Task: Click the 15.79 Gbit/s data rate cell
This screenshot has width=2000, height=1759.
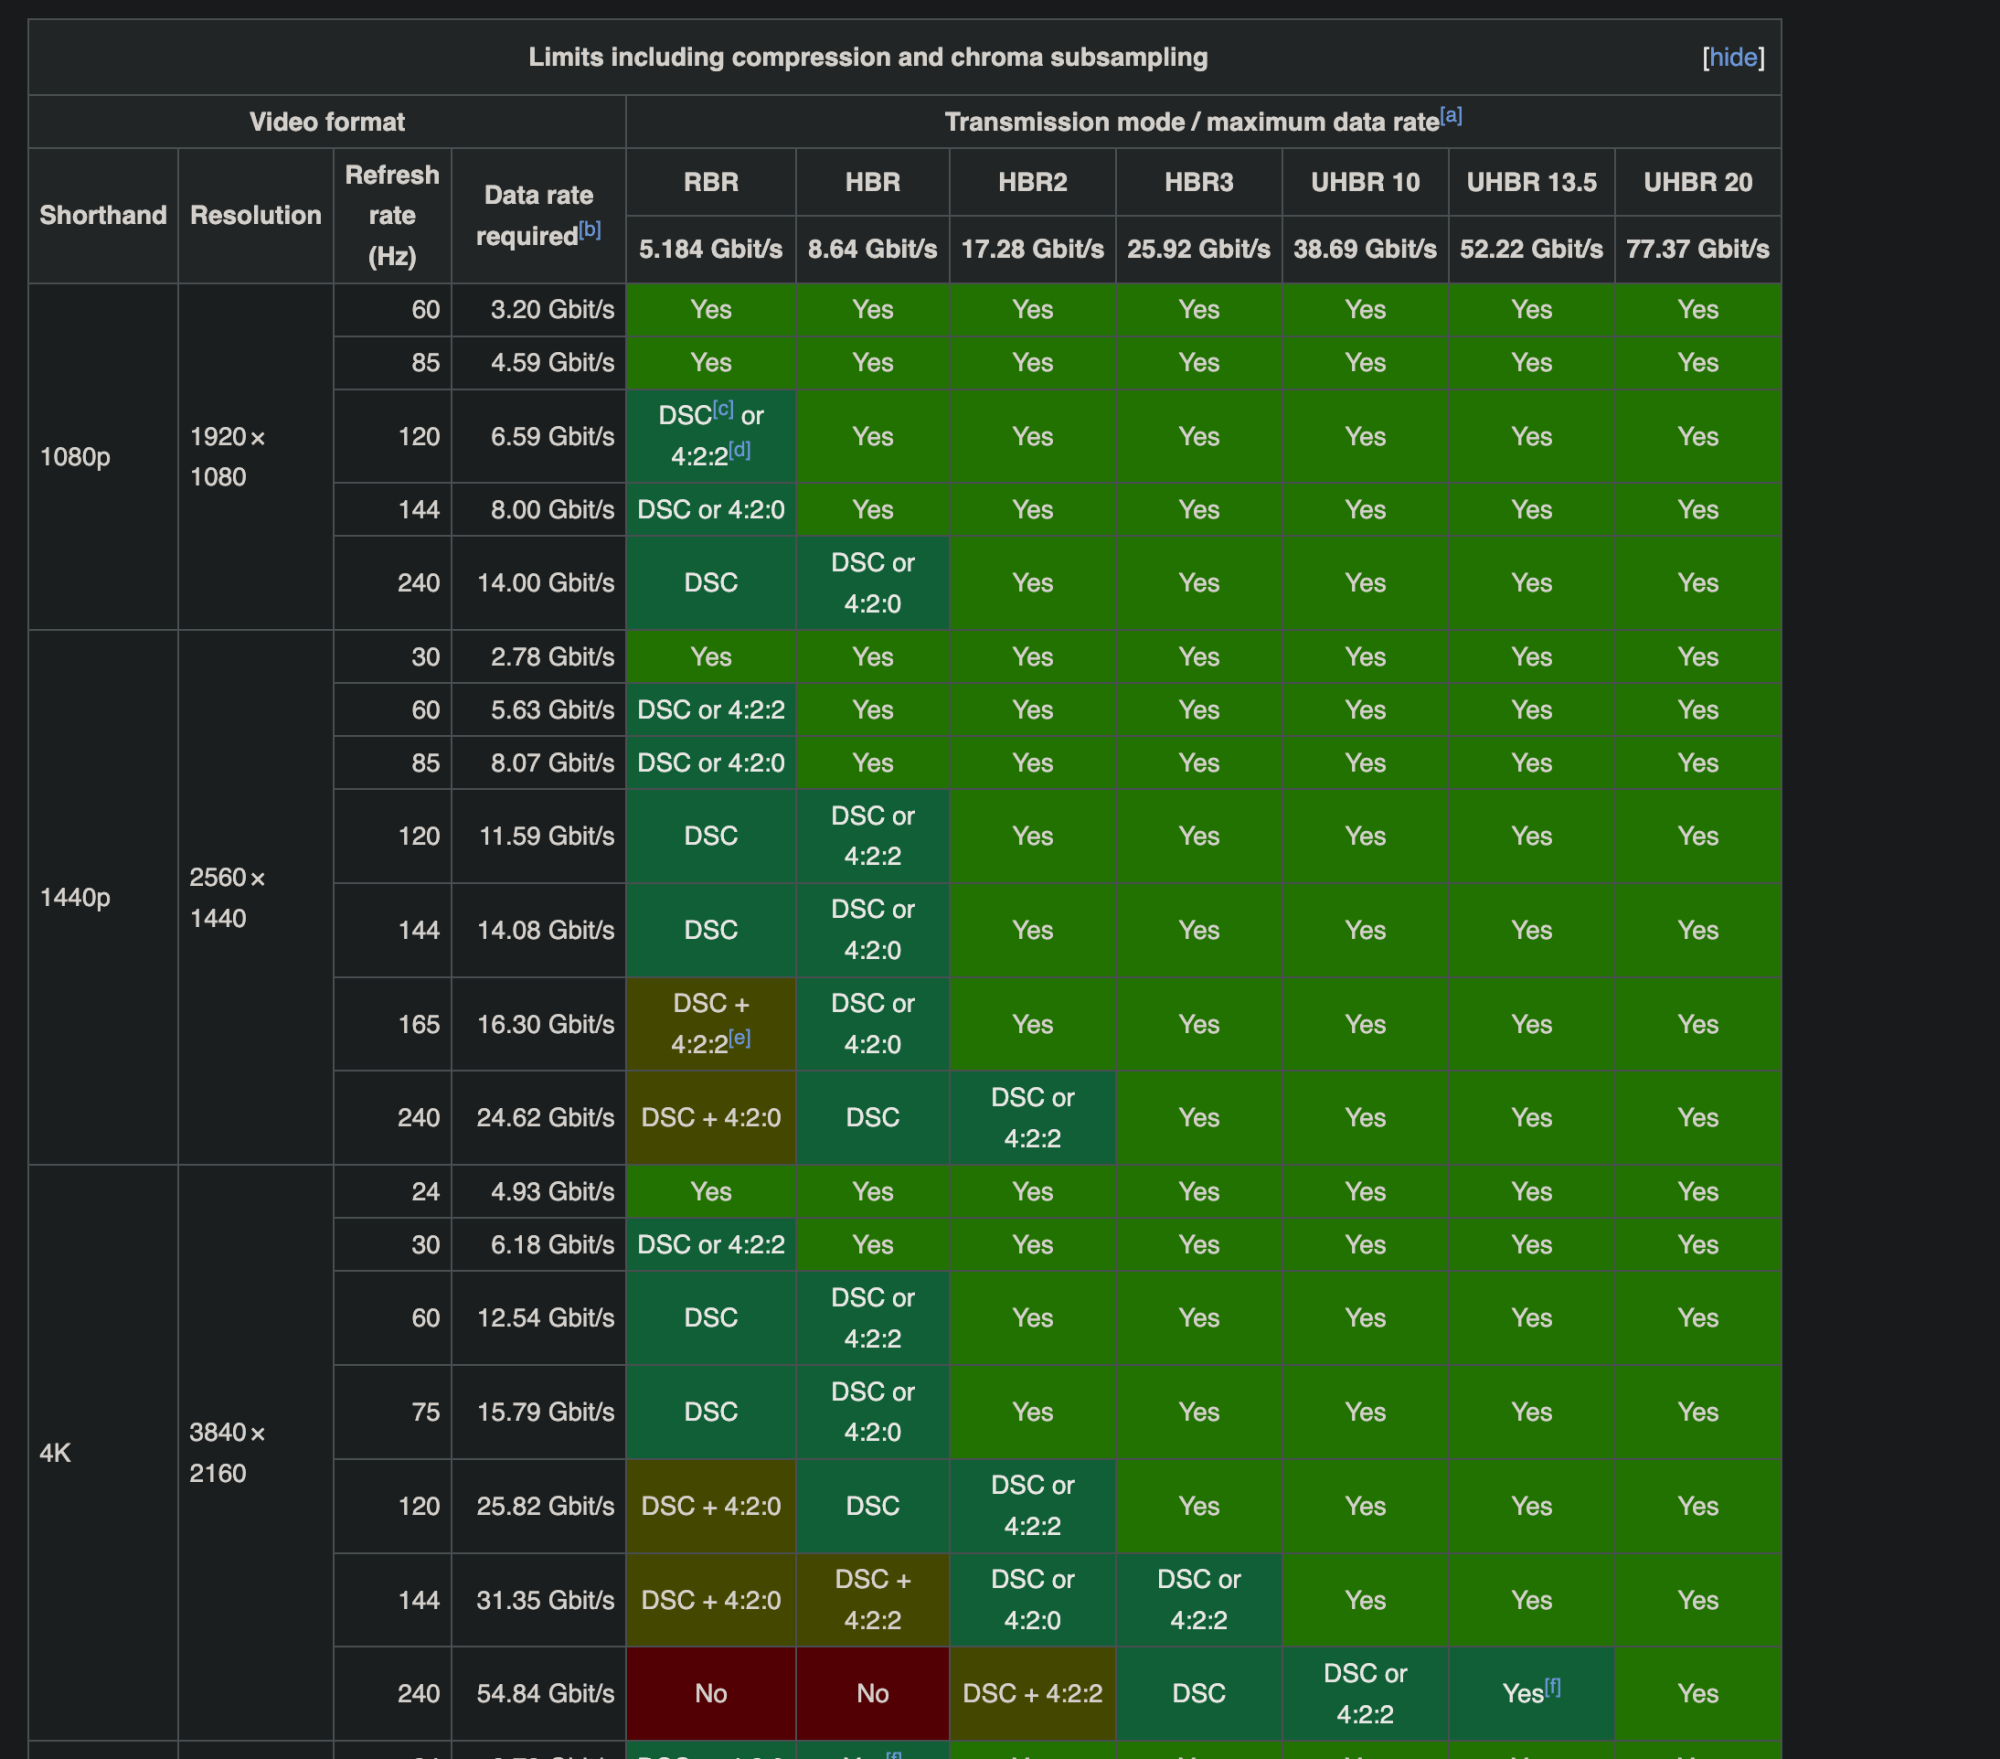Action: [x=539, y=1412]
